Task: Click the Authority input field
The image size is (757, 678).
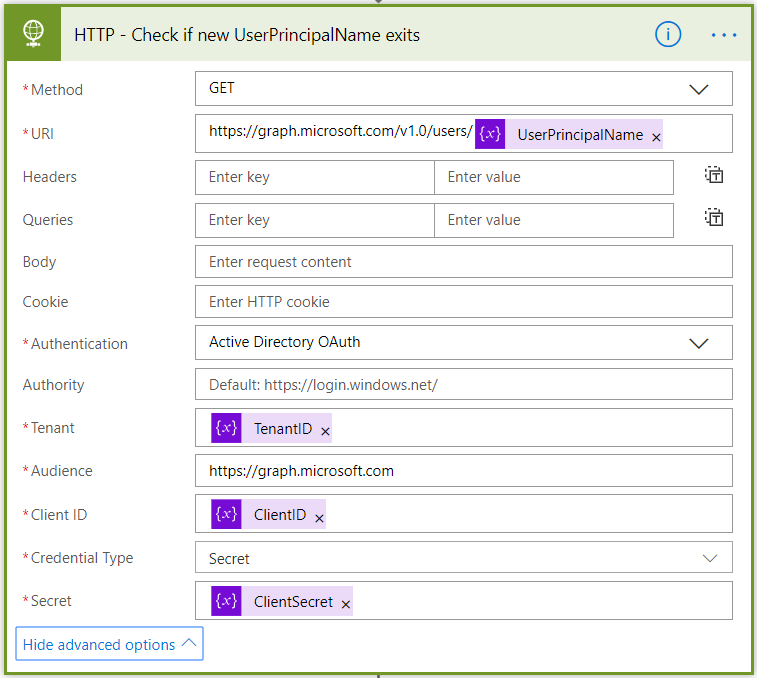Action: coord(463,385)
